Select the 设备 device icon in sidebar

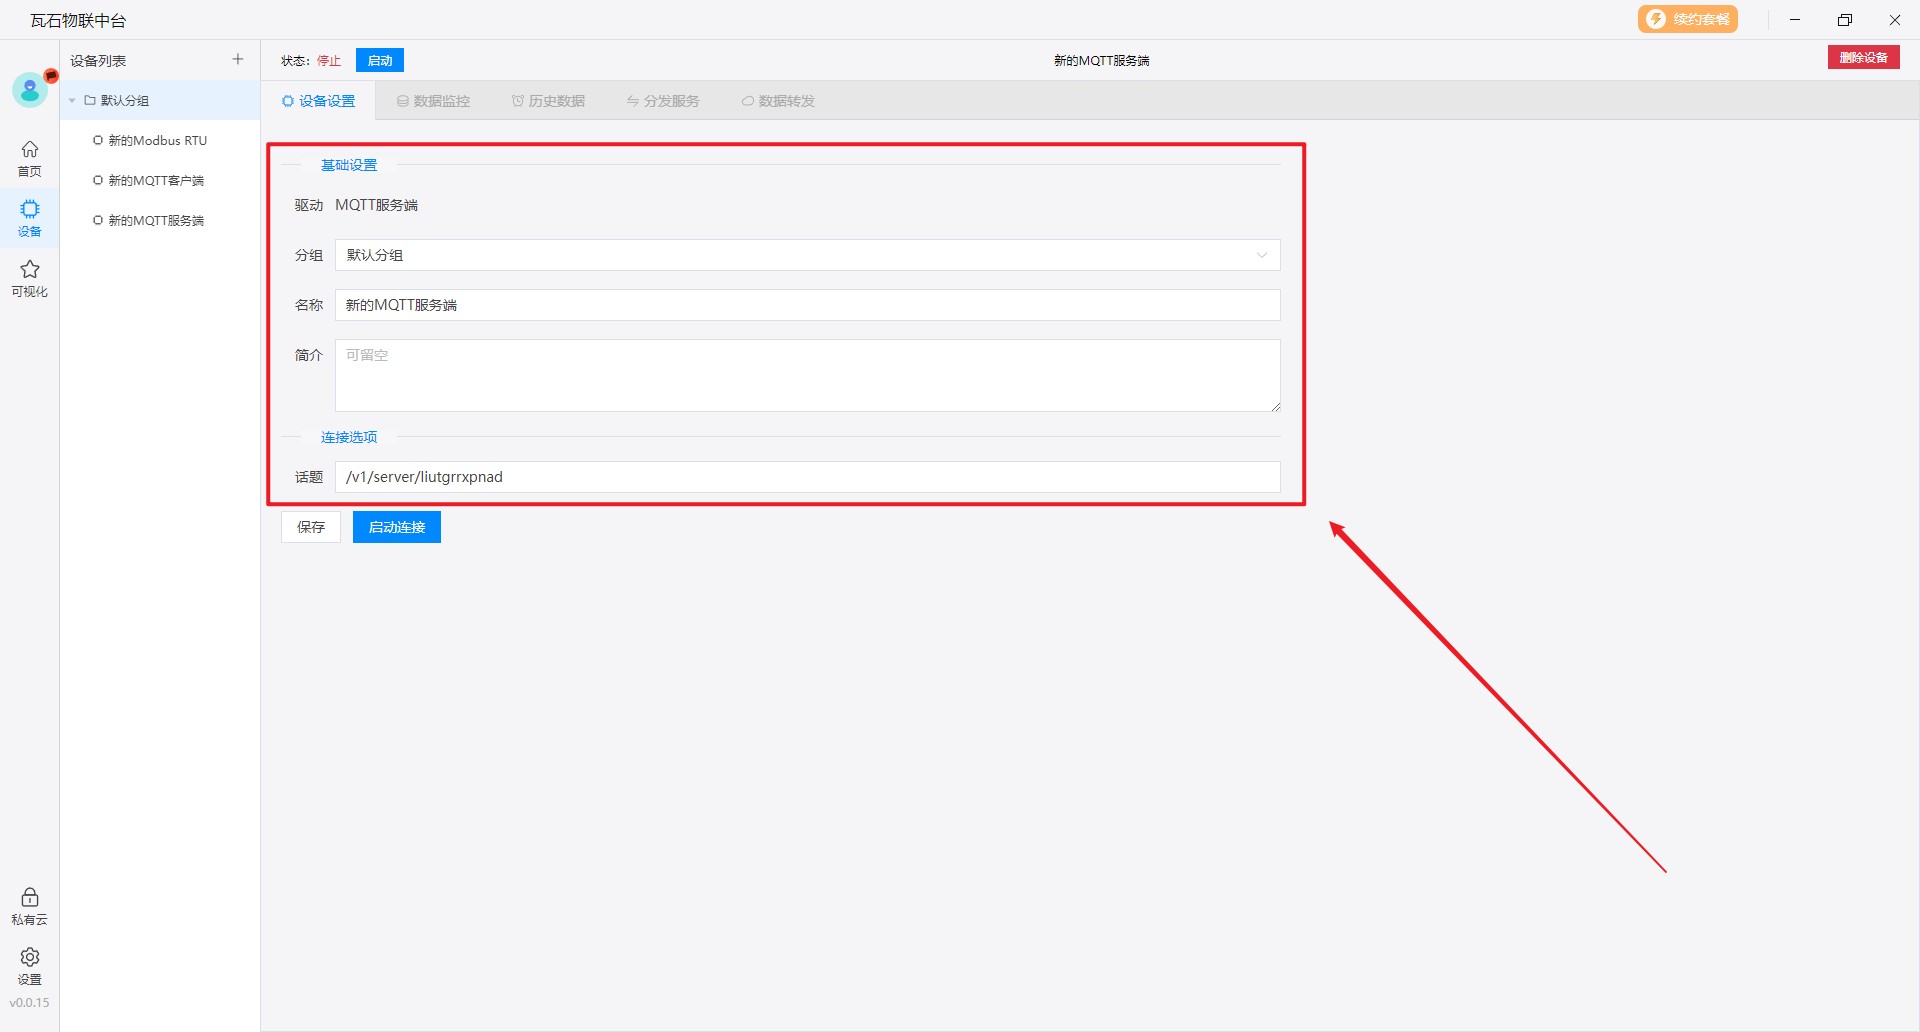[x=30, y=218]
